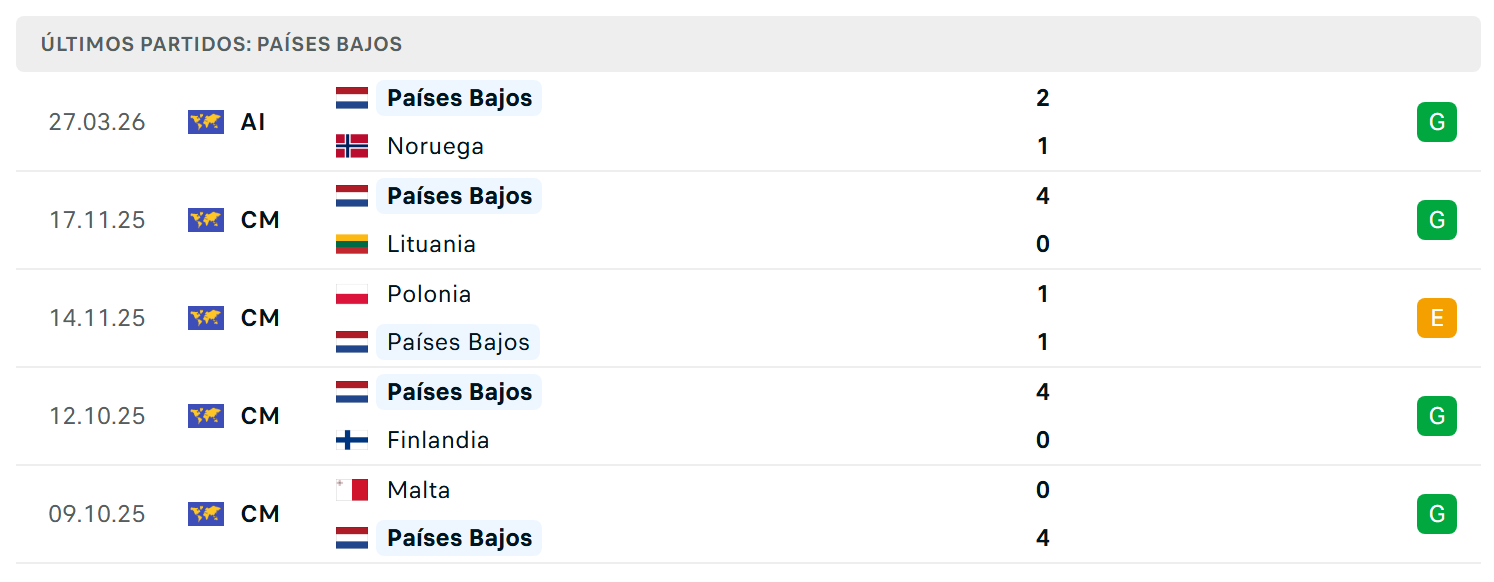Click the Lithuania flag icon
Screen dimensions: 1494x582
point(352,244)
